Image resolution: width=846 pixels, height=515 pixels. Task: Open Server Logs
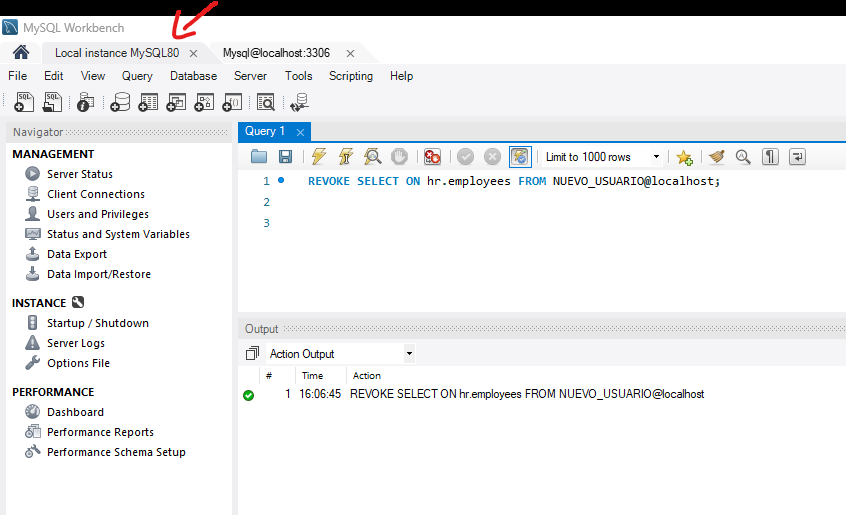tap(76, 342)
